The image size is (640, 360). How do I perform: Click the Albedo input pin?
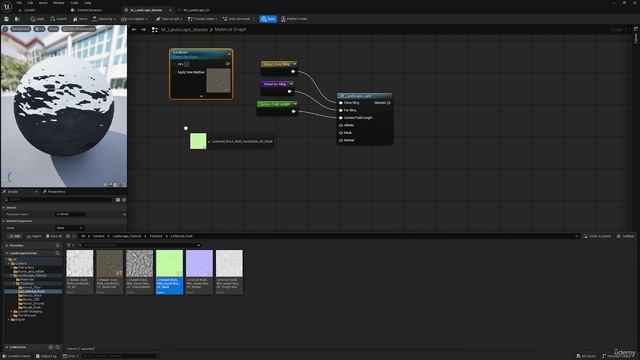point(341,125)
